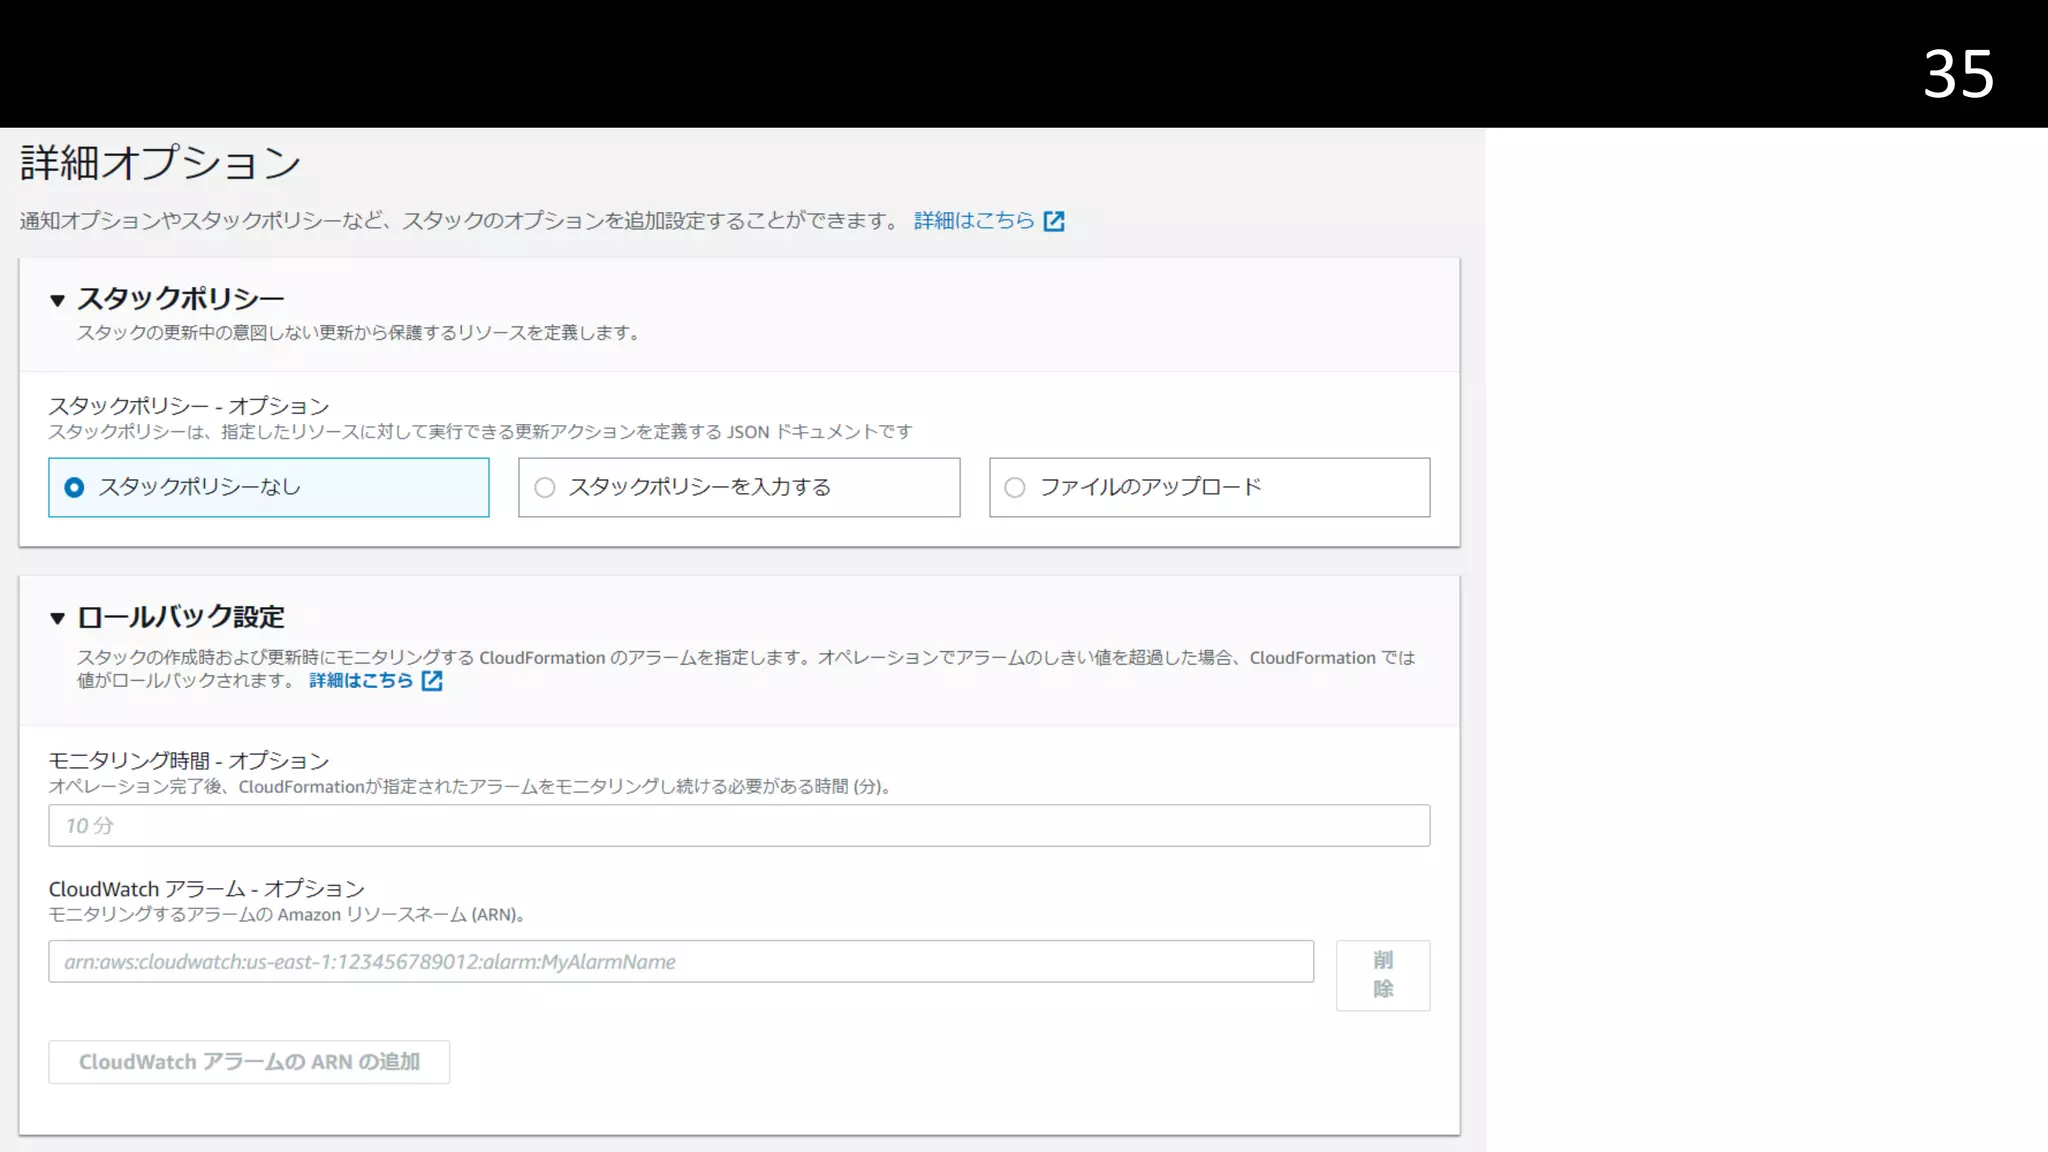Open the external-link icon beside top 詳細はこちら
Image resolution: width=2048 pixels, height=1152 pixels.
(x=1054, y=221)
